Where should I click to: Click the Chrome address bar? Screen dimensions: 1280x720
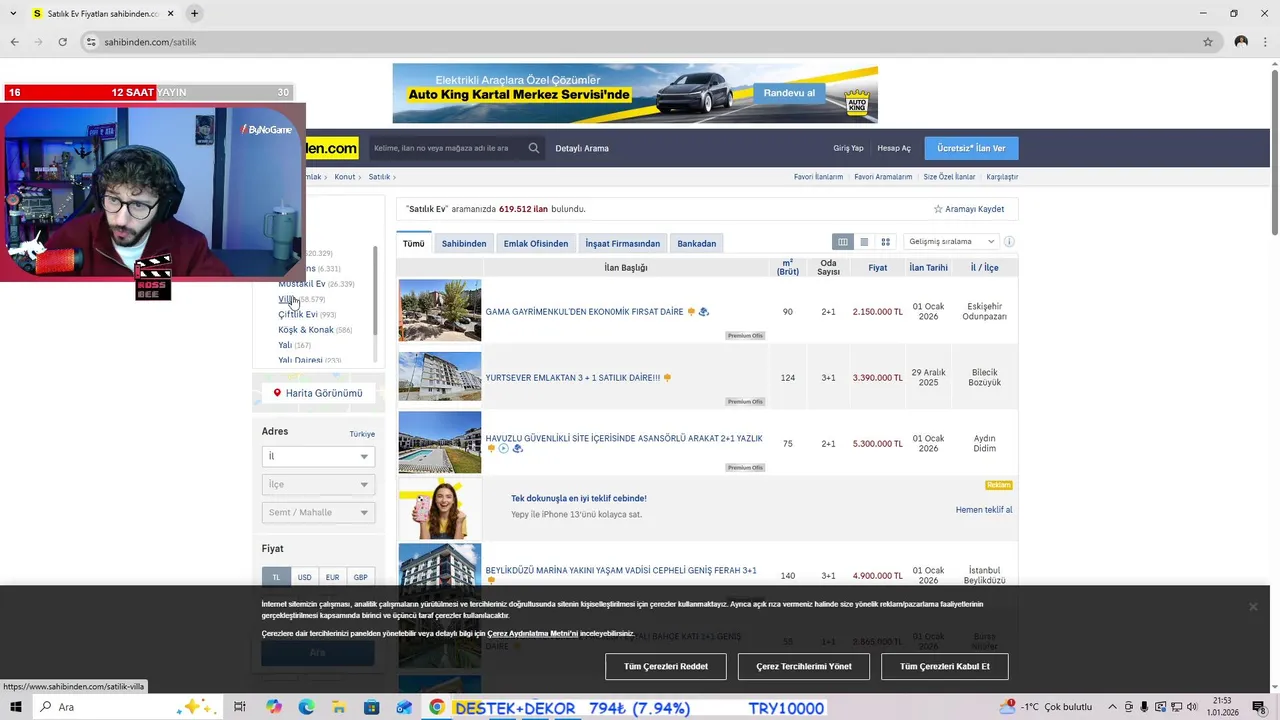tap(640, 42)
